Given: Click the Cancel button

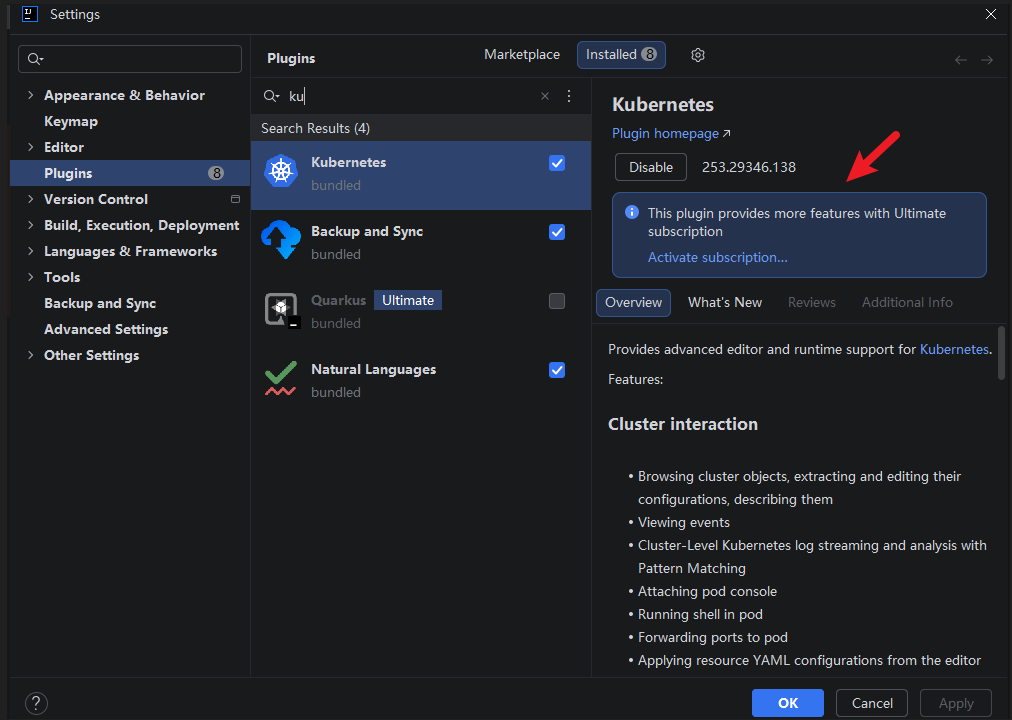Looking at the screenshot, I should (872, 703).
